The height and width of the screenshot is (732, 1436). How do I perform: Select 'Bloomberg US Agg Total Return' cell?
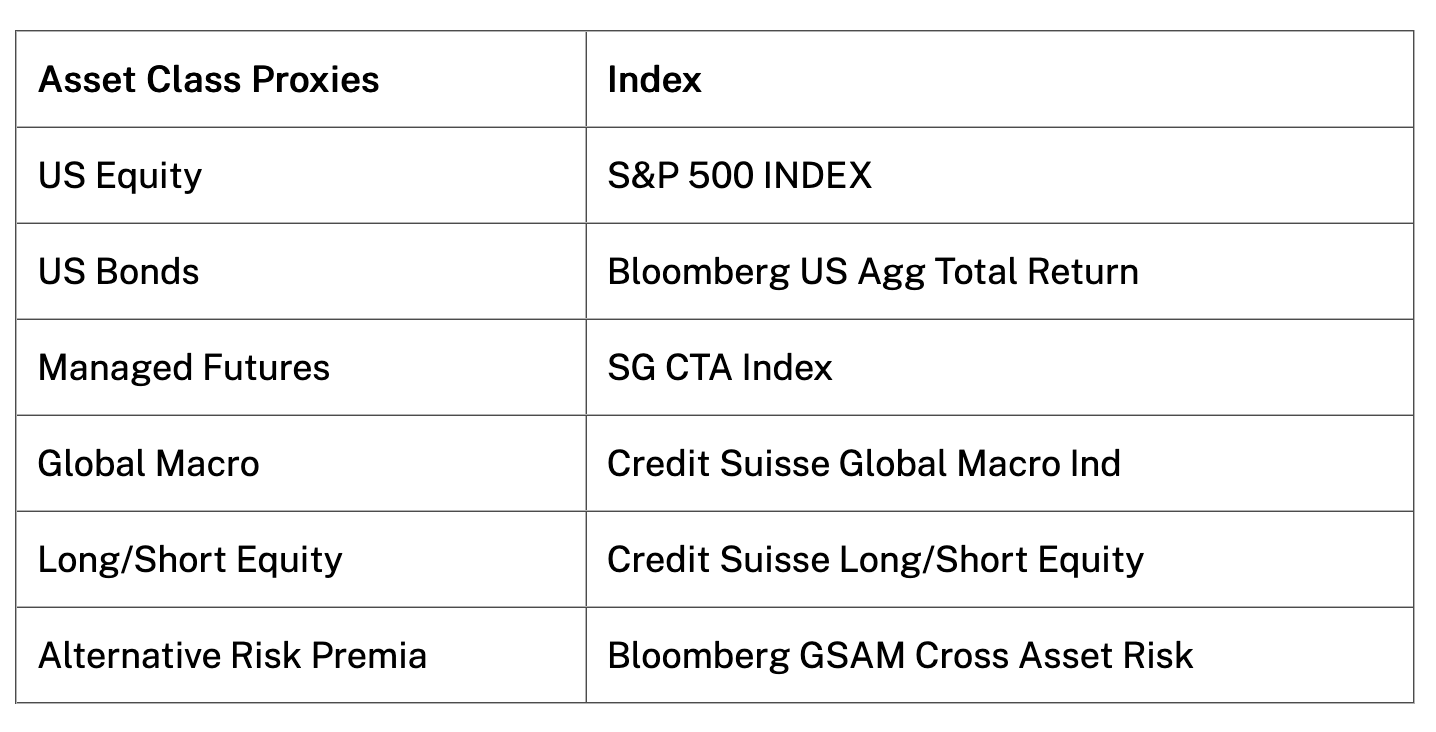click(872, 272)
